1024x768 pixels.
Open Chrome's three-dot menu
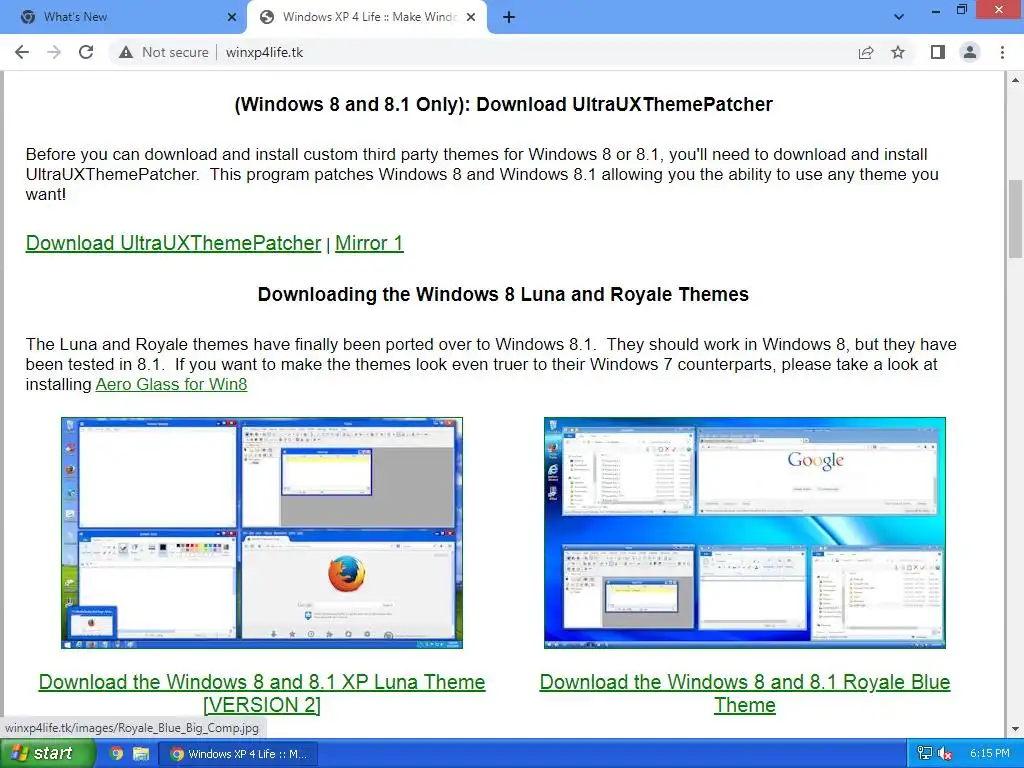(1002, 52)
